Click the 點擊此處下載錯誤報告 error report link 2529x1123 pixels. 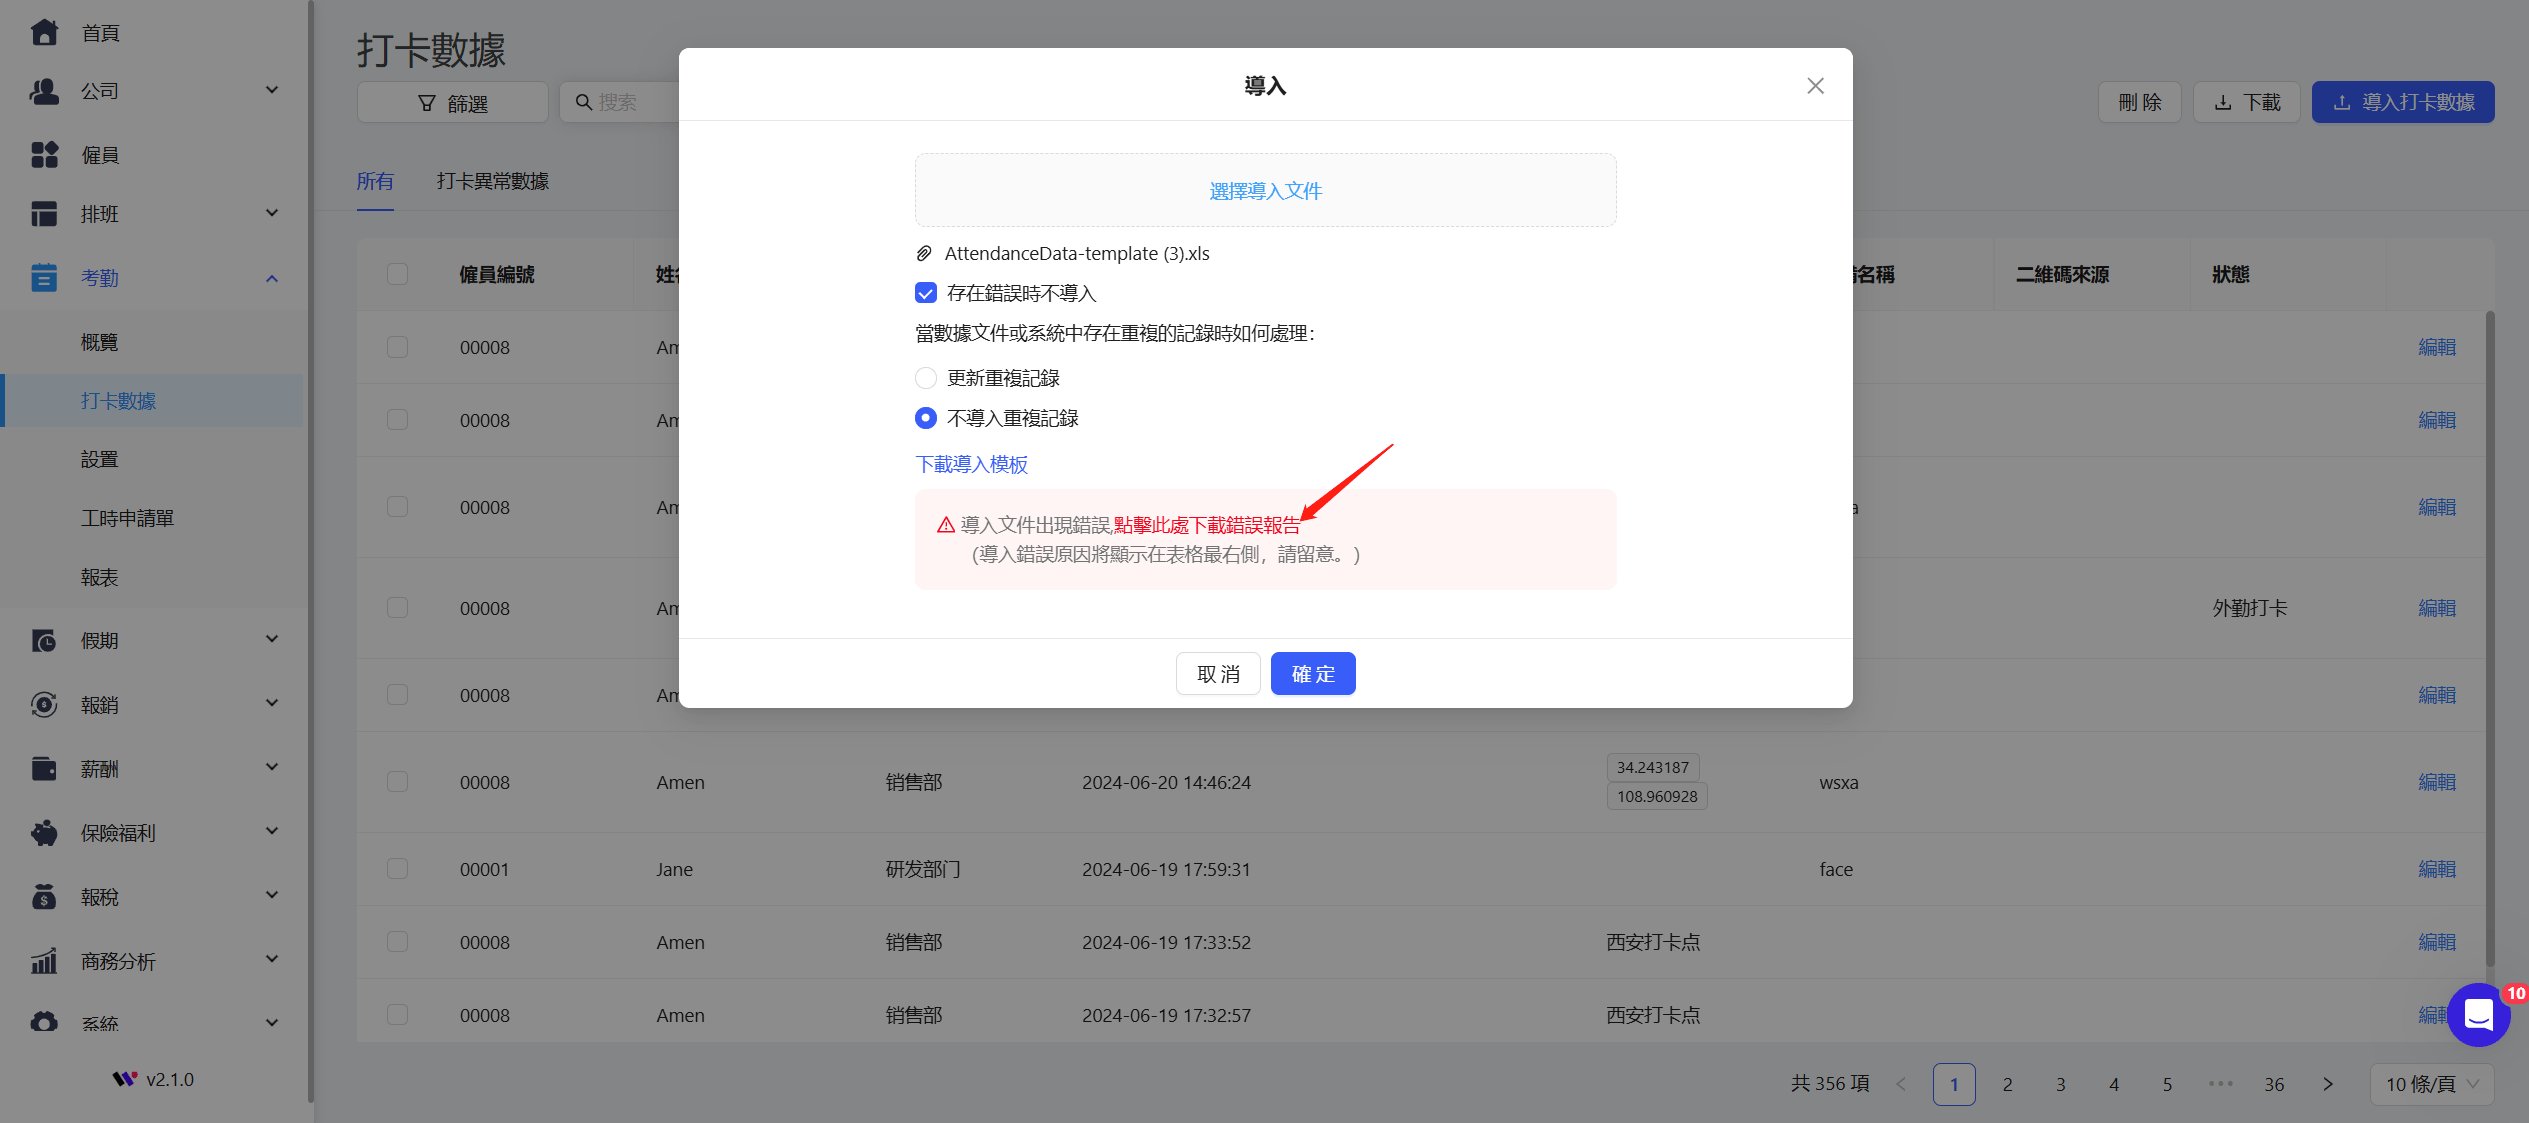1208,524
